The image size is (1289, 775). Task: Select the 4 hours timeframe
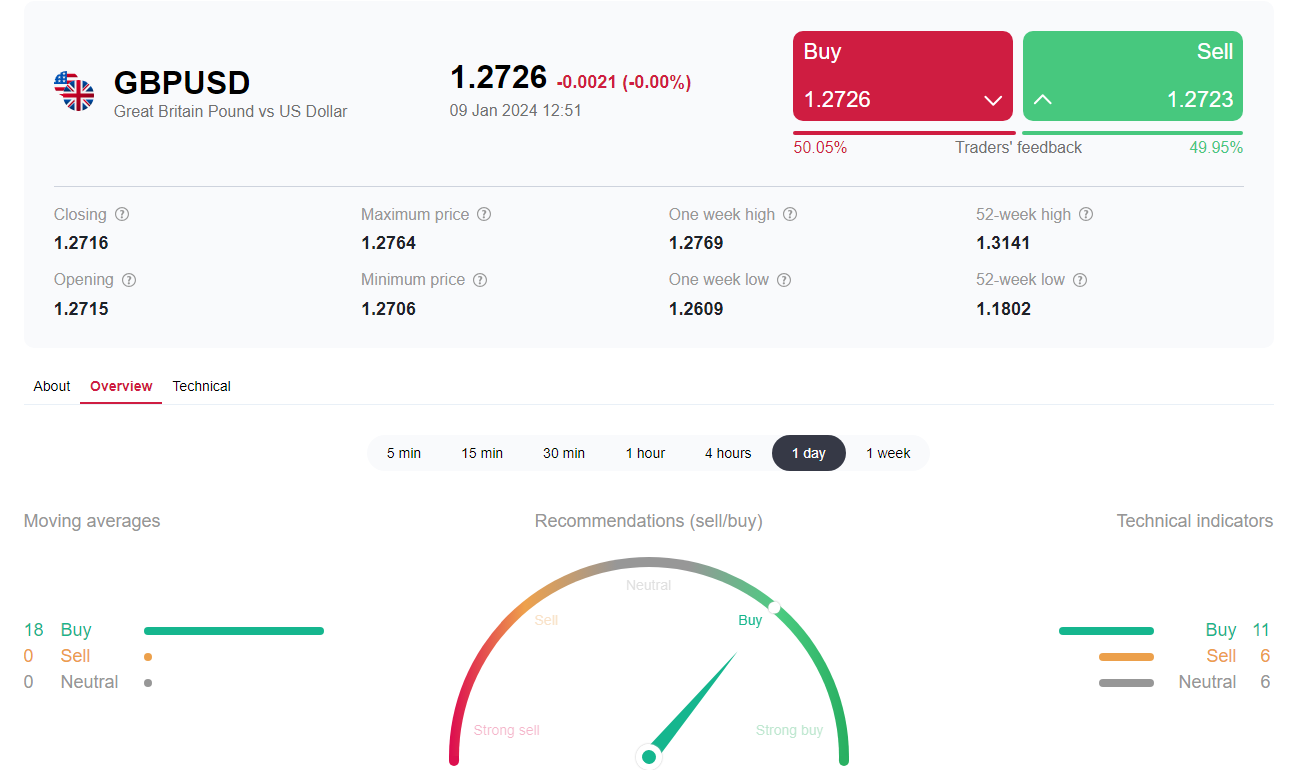tap(728, 453)
